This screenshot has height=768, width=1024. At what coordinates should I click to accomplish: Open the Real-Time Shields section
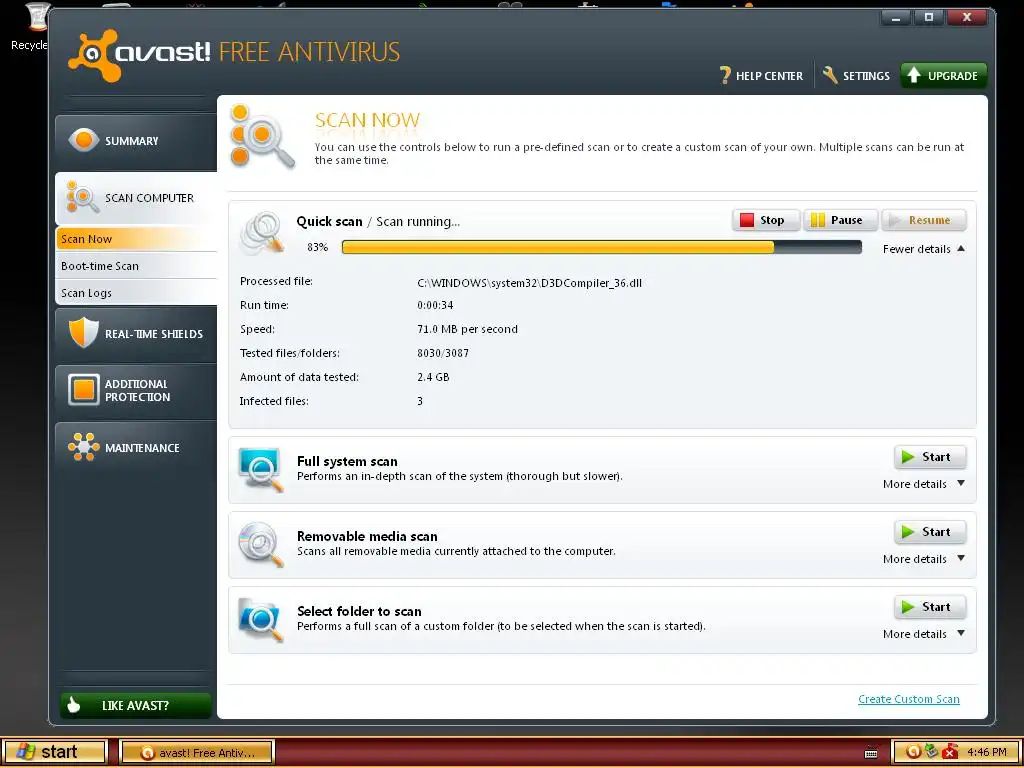136,334
